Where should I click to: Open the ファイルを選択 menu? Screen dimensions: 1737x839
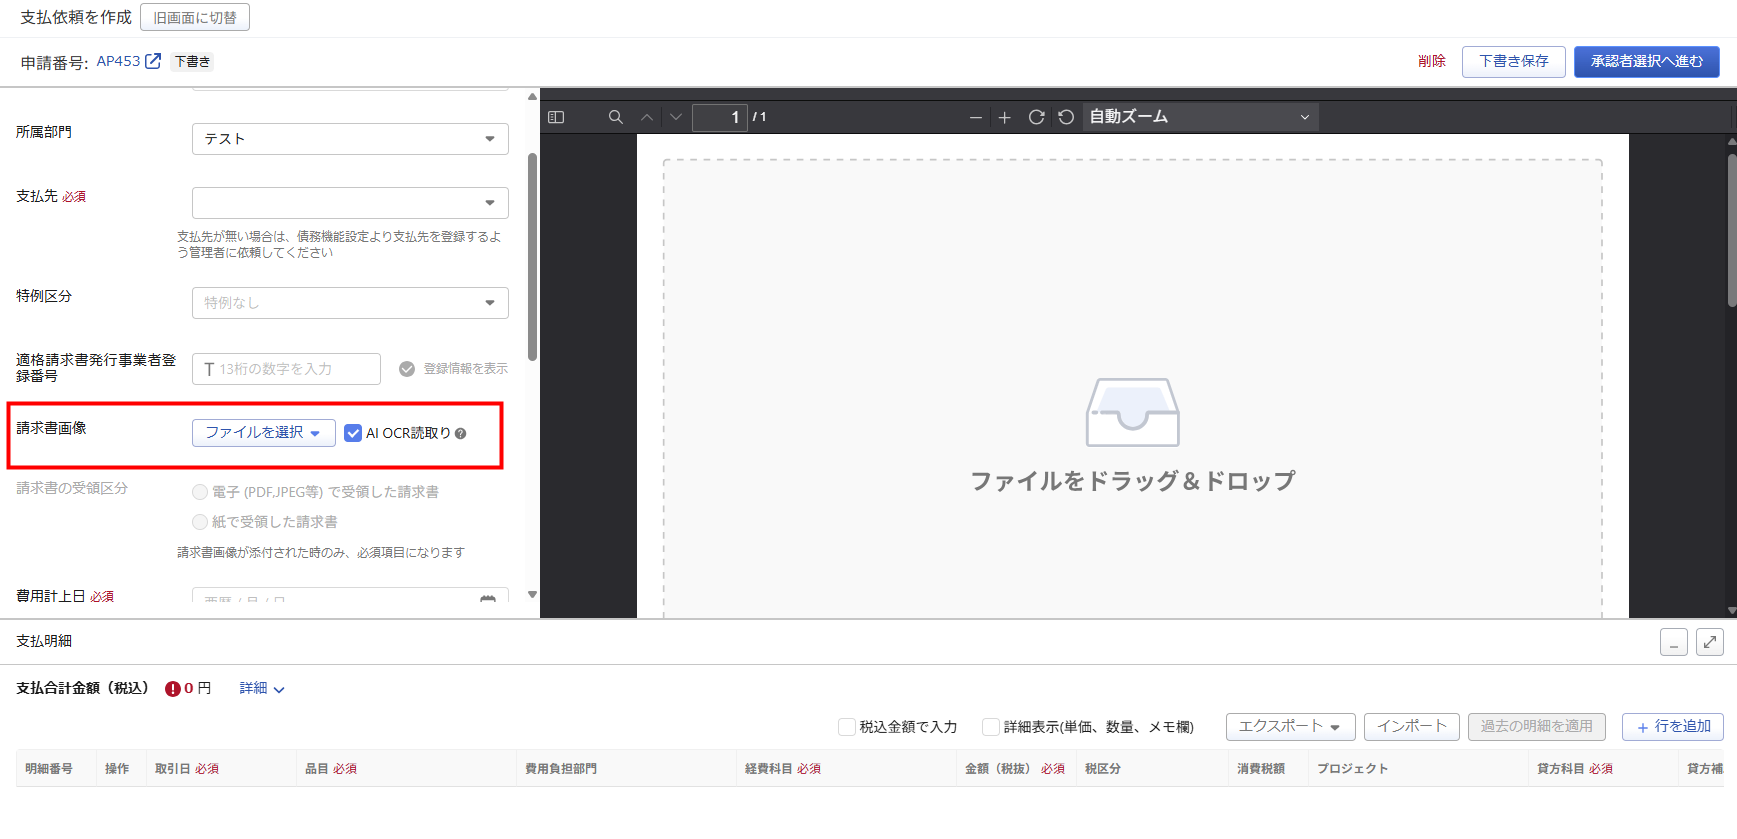pyautogui.click(x=263, y=433)
